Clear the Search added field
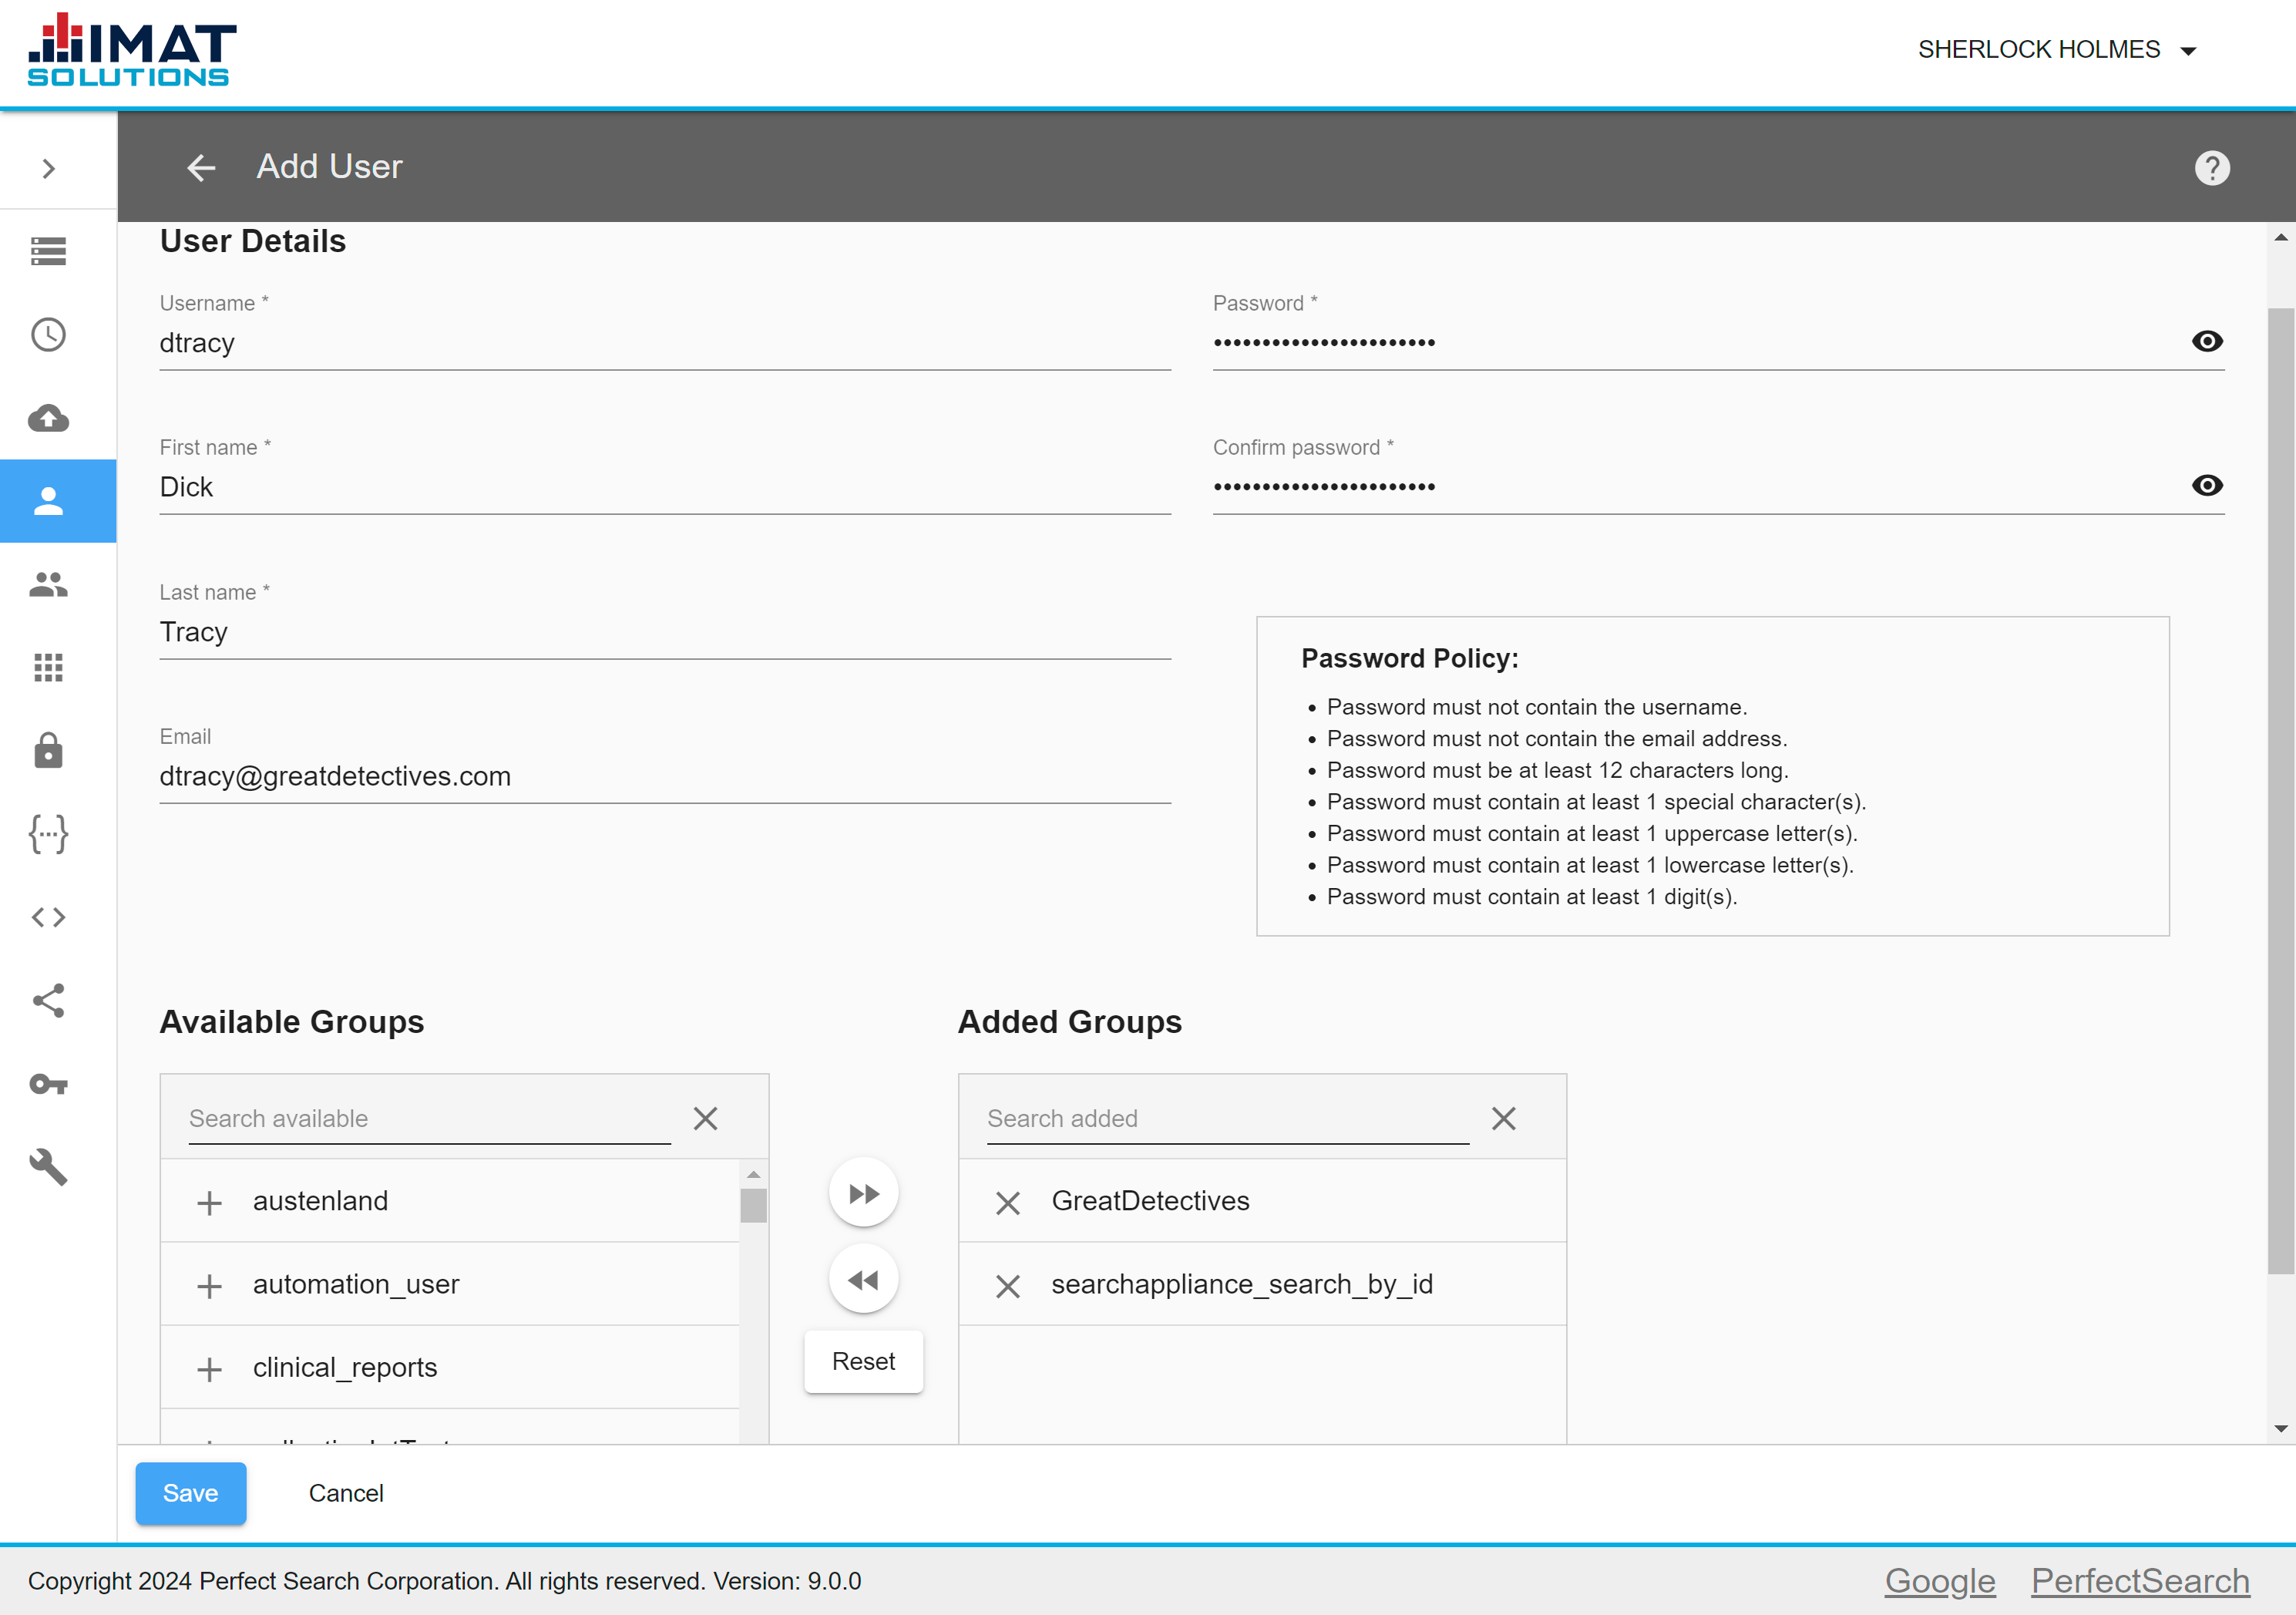The height and width of the screenshot is (1615, 2296). coord(1504,1119)
